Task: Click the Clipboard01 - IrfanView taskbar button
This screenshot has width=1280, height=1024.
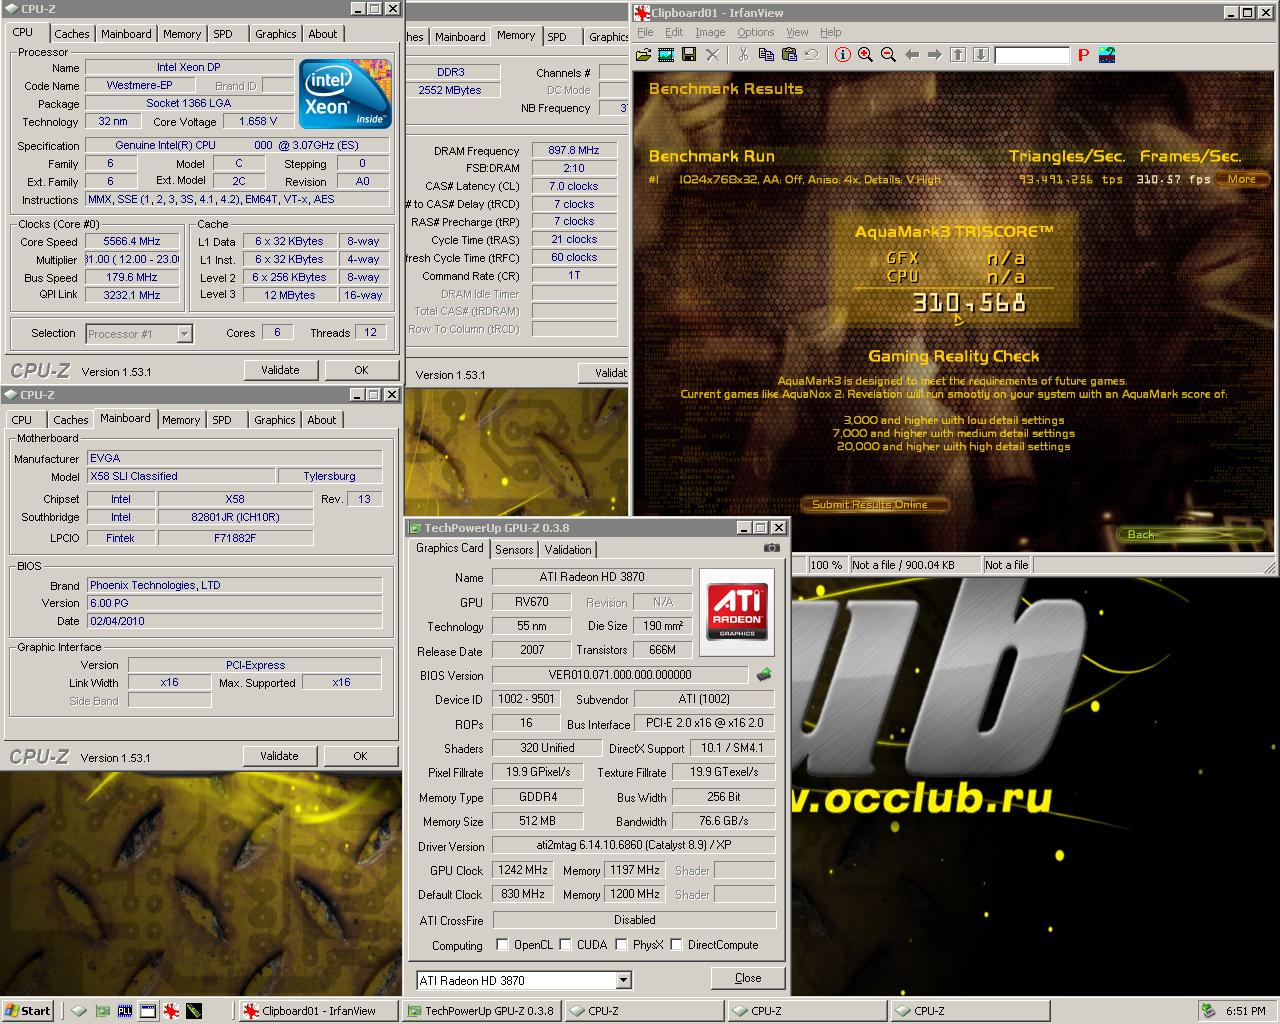Action: coord(318,1011)
